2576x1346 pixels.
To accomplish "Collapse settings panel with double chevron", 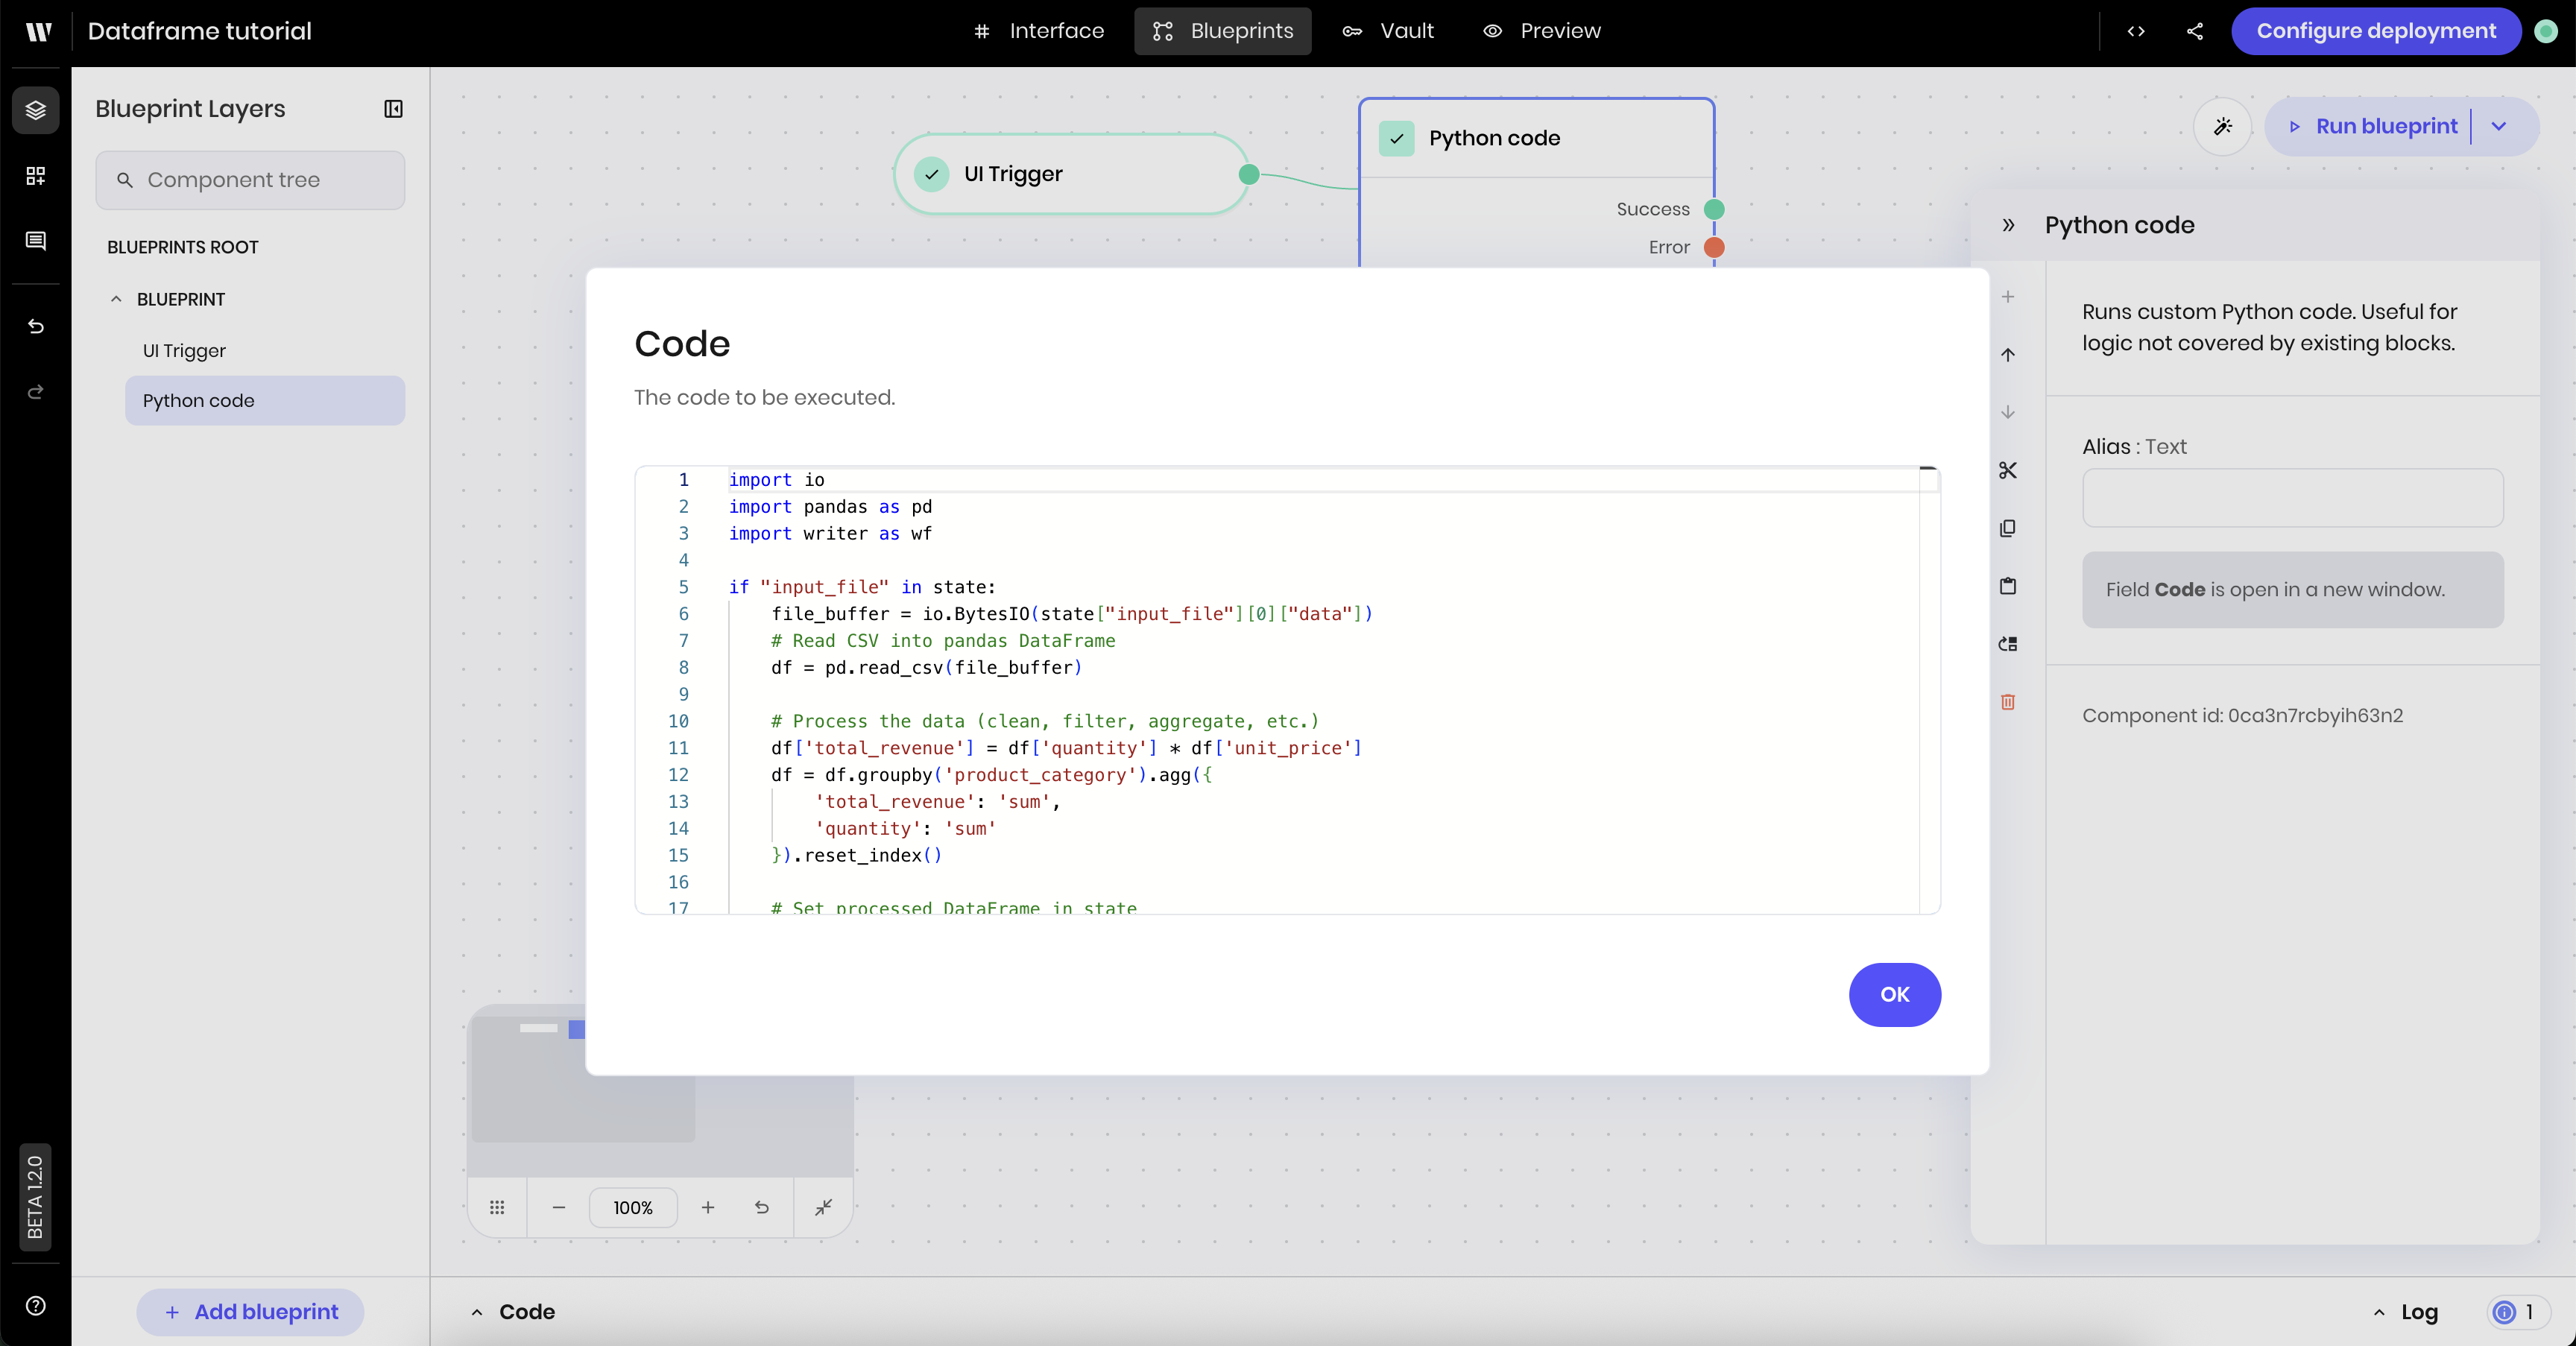I will pos(2008,225).
